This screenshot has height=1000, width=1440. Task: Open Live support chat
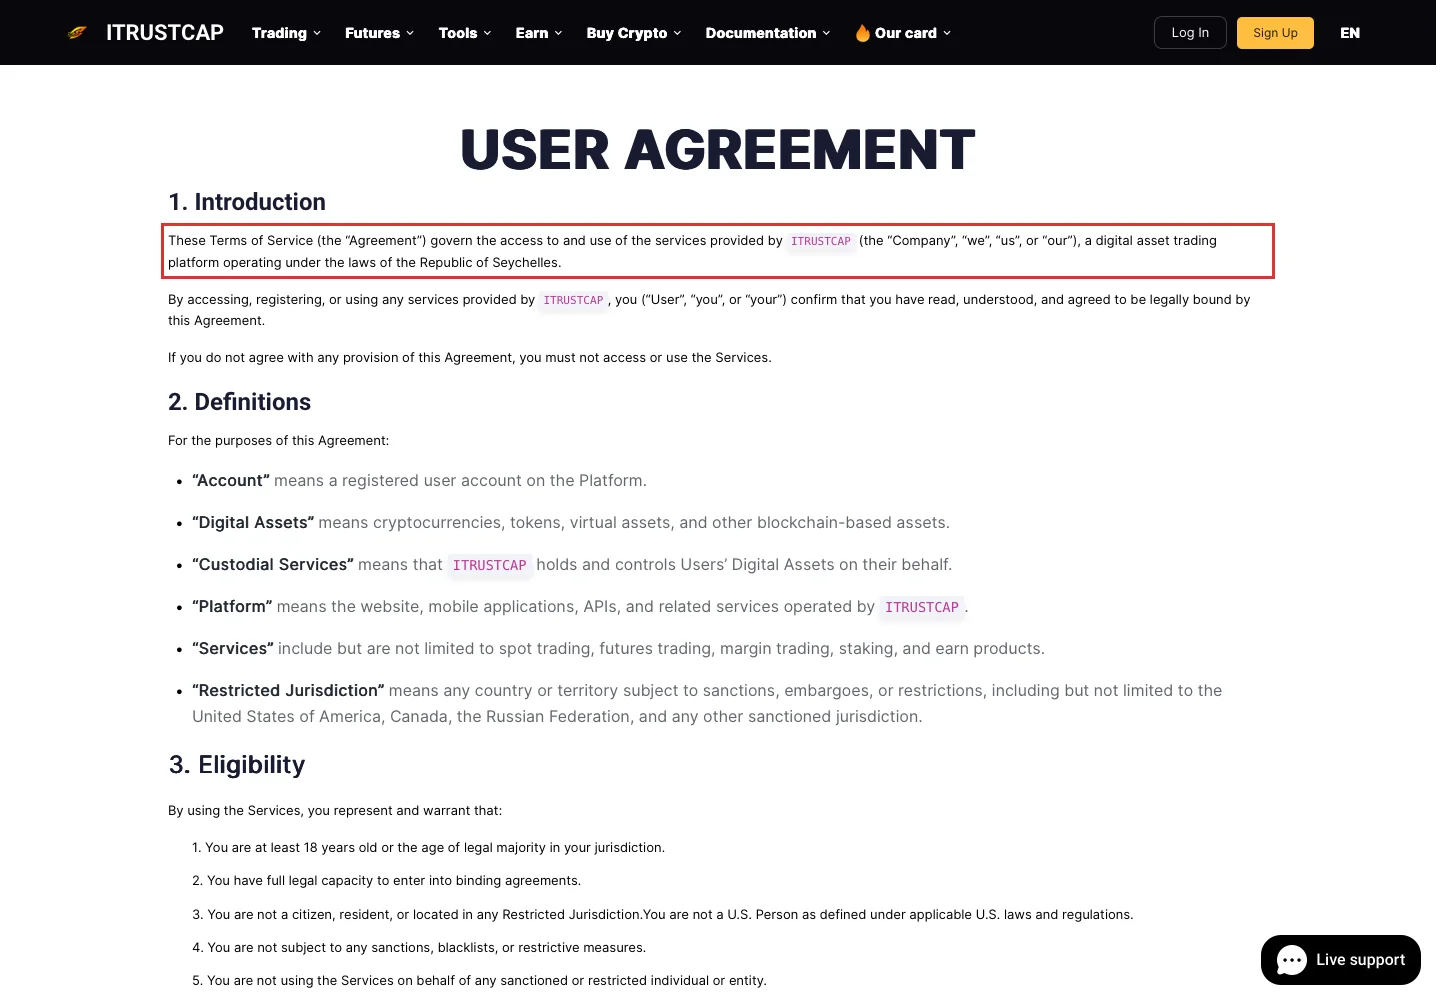coord(1341,960)
